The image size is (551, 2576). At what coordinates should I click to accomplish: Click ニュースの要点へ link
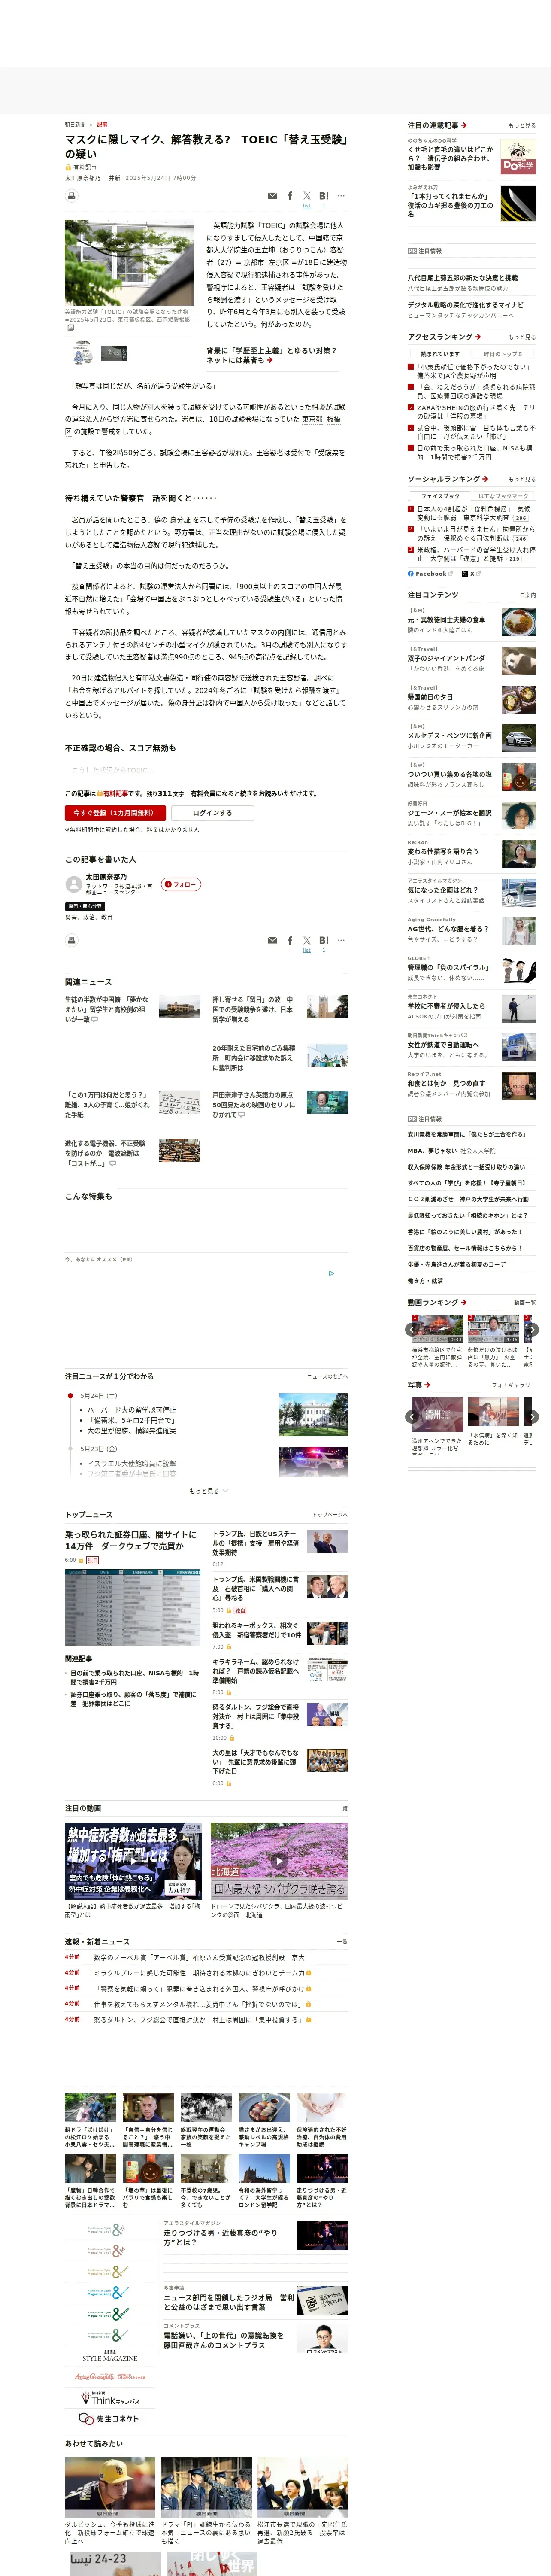(x=327, y=1377)
